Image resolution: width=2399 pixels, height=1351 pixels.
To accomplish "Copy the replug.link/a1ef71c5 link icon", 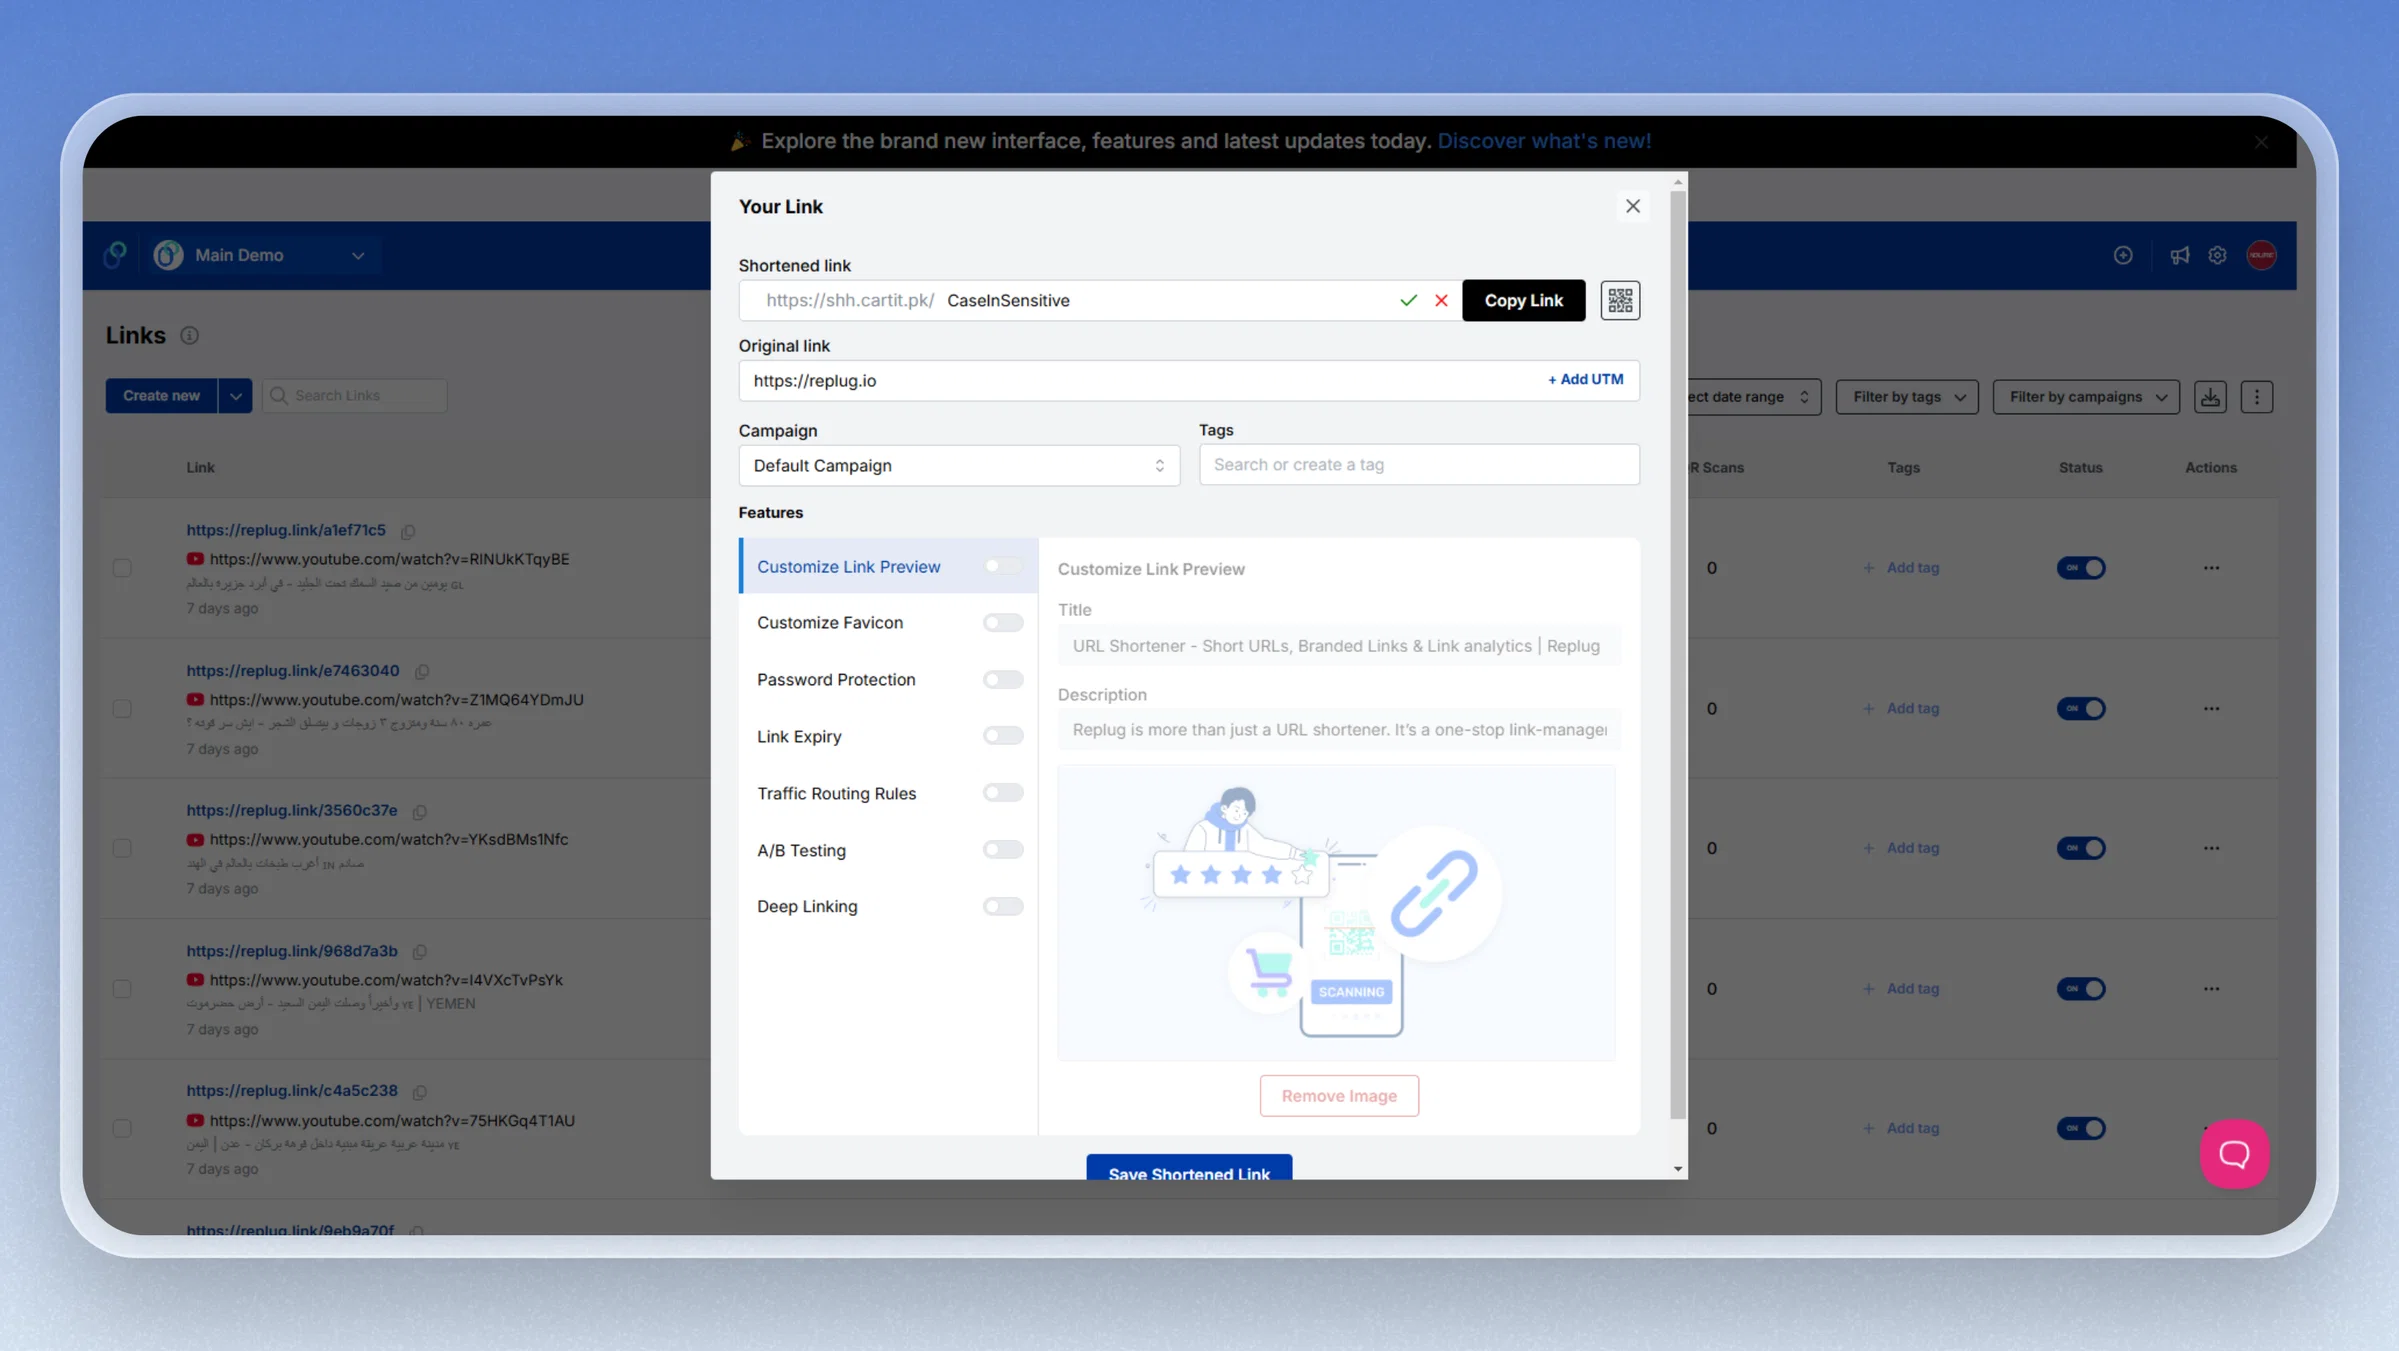I will click(408, 531).
